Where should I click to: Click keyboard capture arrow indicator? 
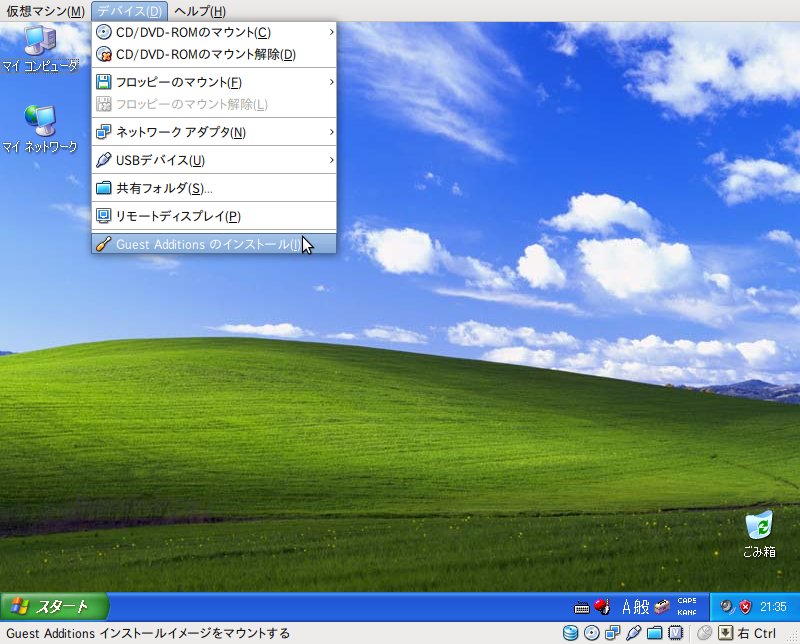coord(725,633)
